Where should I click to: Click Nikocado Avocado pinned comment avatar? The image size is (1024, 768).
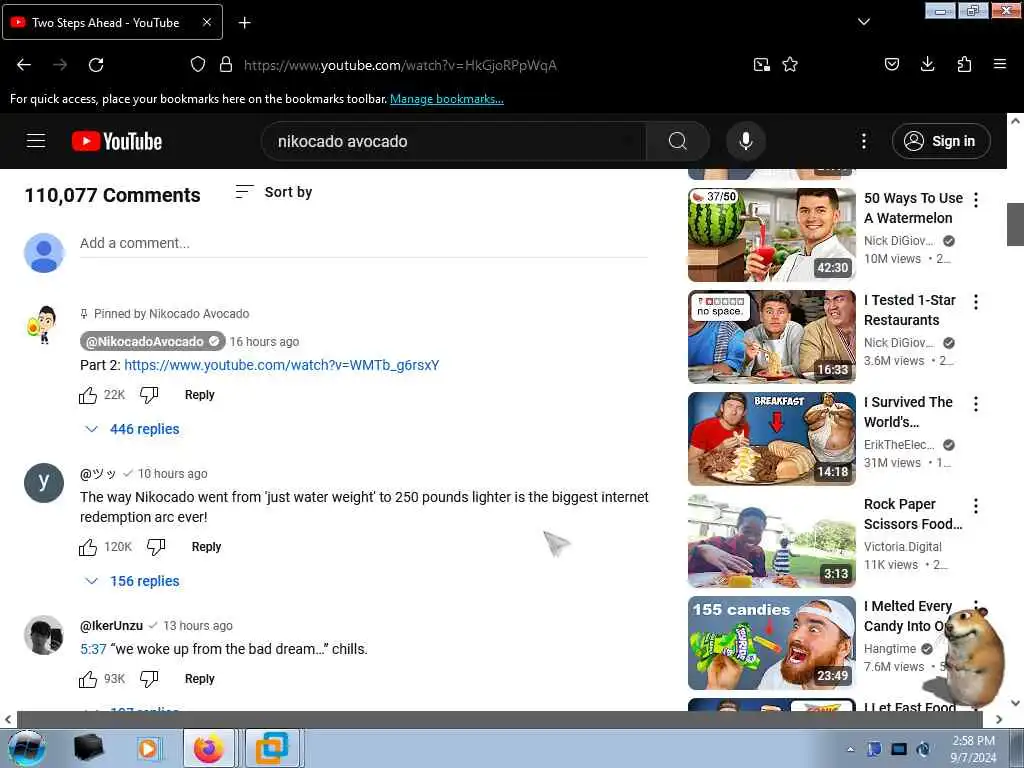pos(43,325)
